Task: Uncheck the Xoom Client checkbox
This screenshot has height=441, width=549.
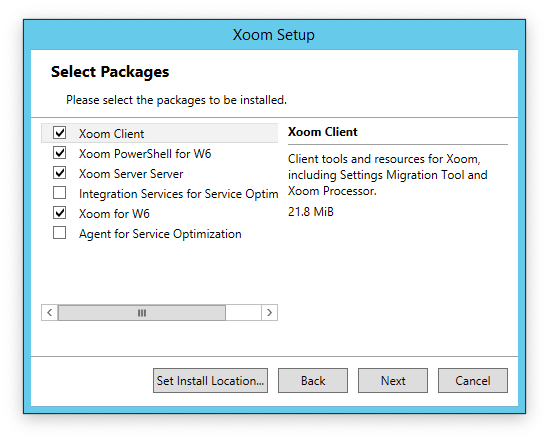Action: click(60, 133)
